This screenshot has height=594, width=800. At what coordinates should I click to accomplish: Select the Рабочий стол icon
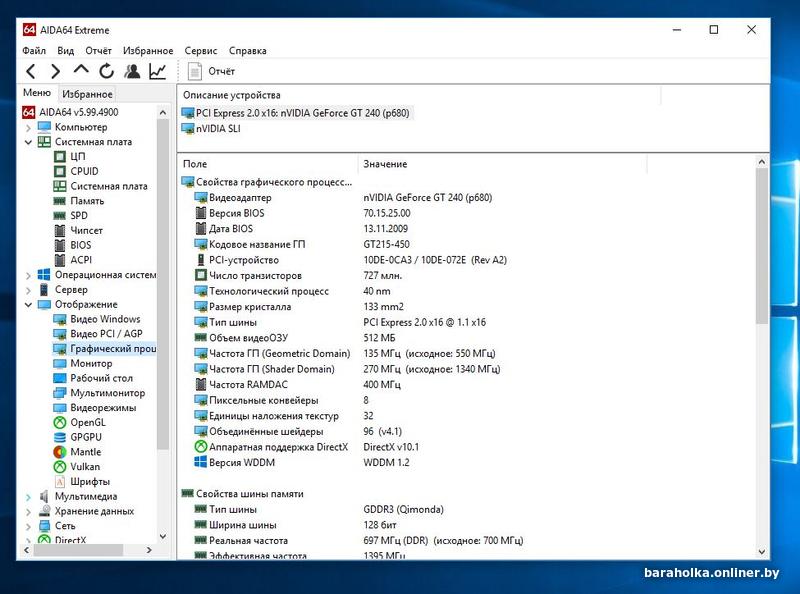[60, 379]
